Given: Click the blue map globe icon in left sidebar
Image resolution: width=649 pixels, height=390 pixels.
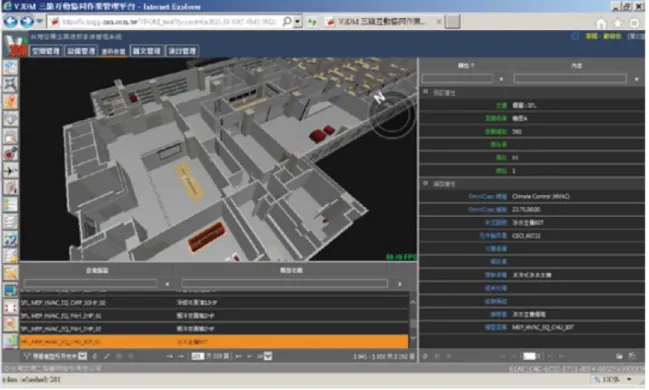Looking at the screenshot, I should click(10, 67).
